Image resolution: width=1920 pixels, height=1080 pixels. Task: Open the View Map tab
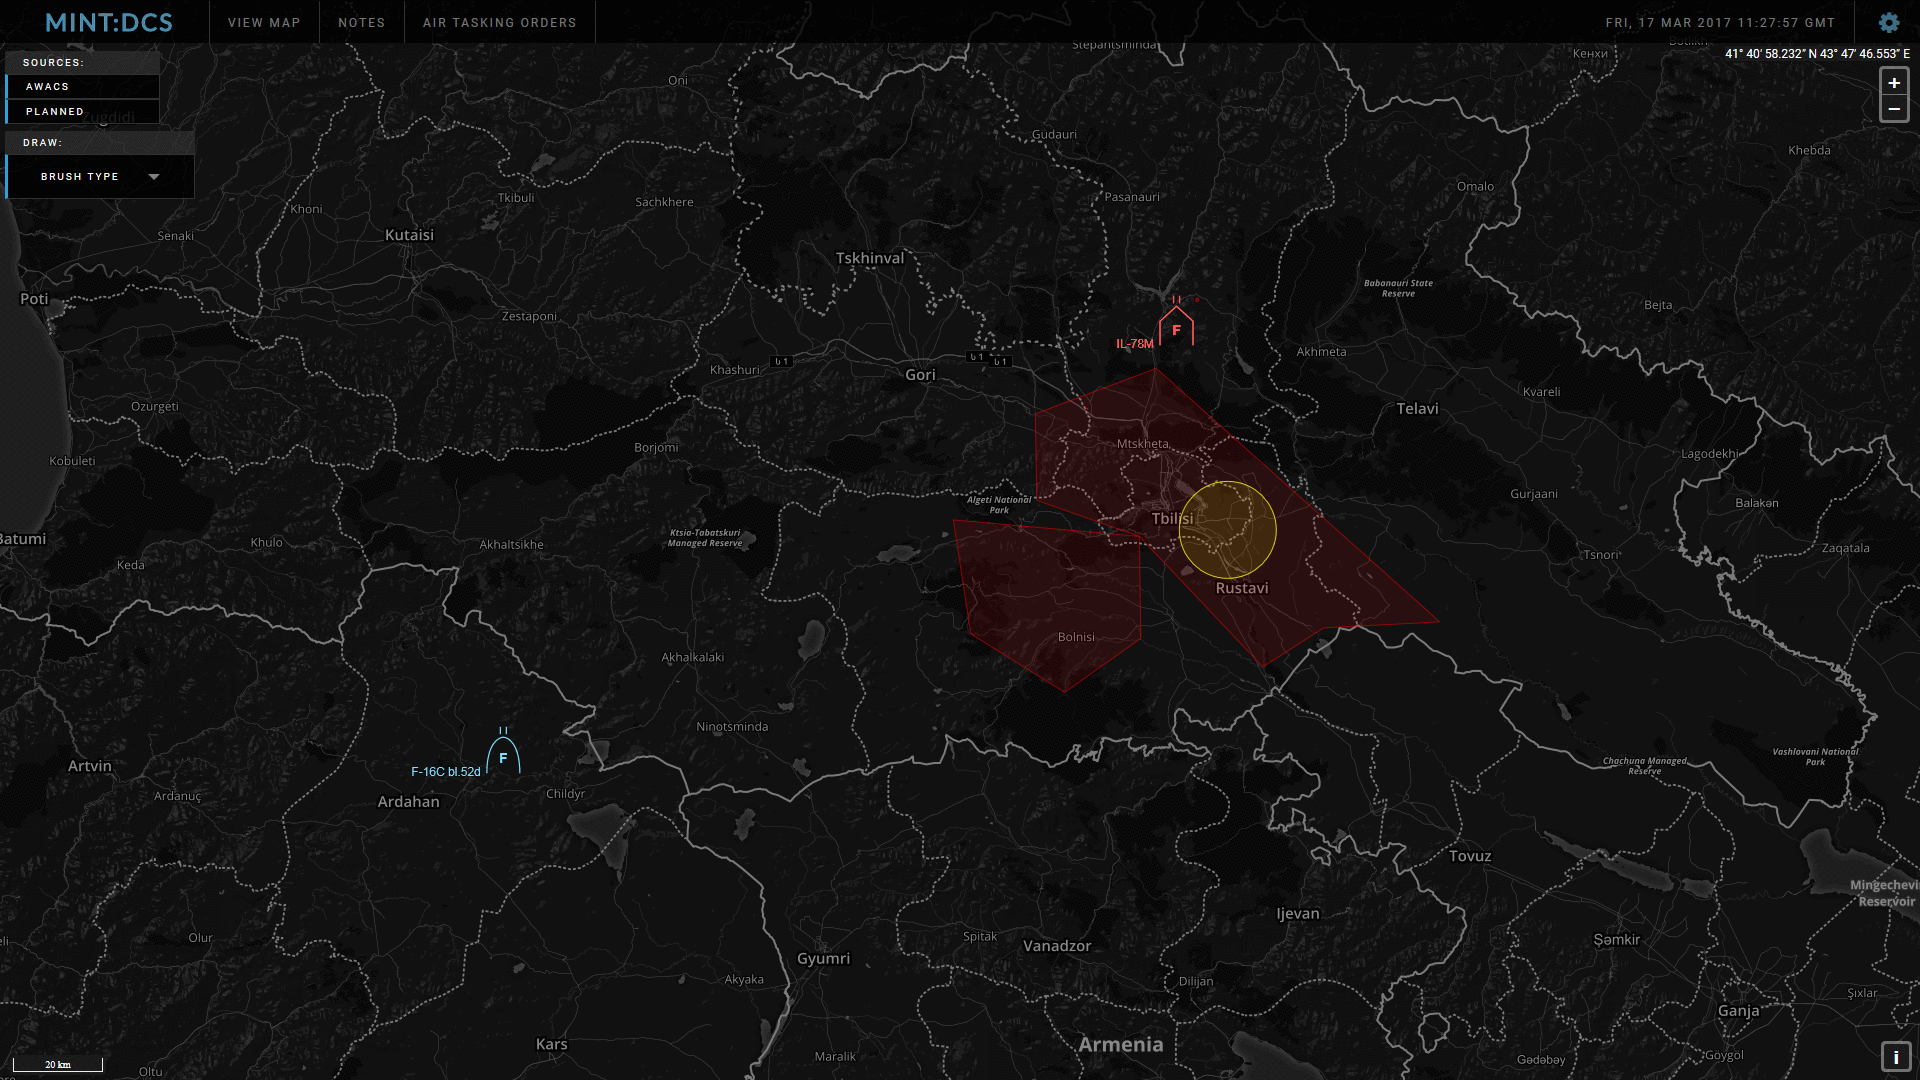264,22
